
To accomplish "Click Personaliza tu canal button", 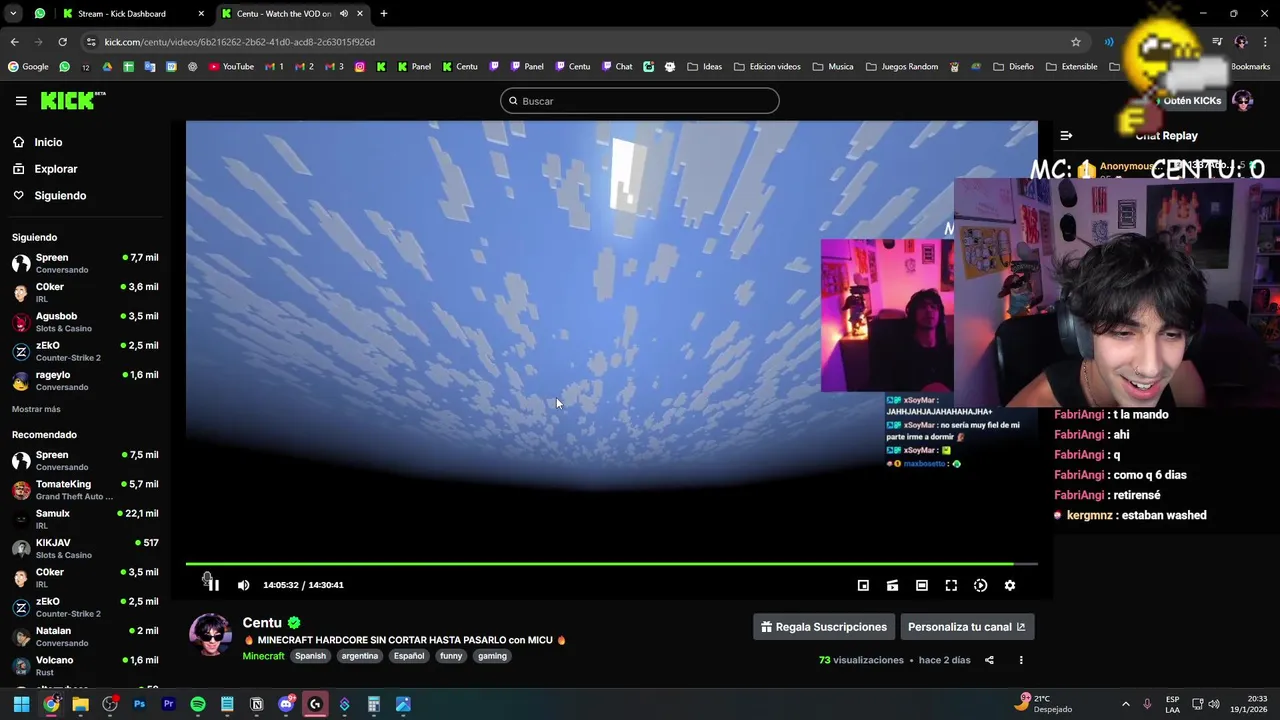I will pyautogui.click(x=966, y=627).
